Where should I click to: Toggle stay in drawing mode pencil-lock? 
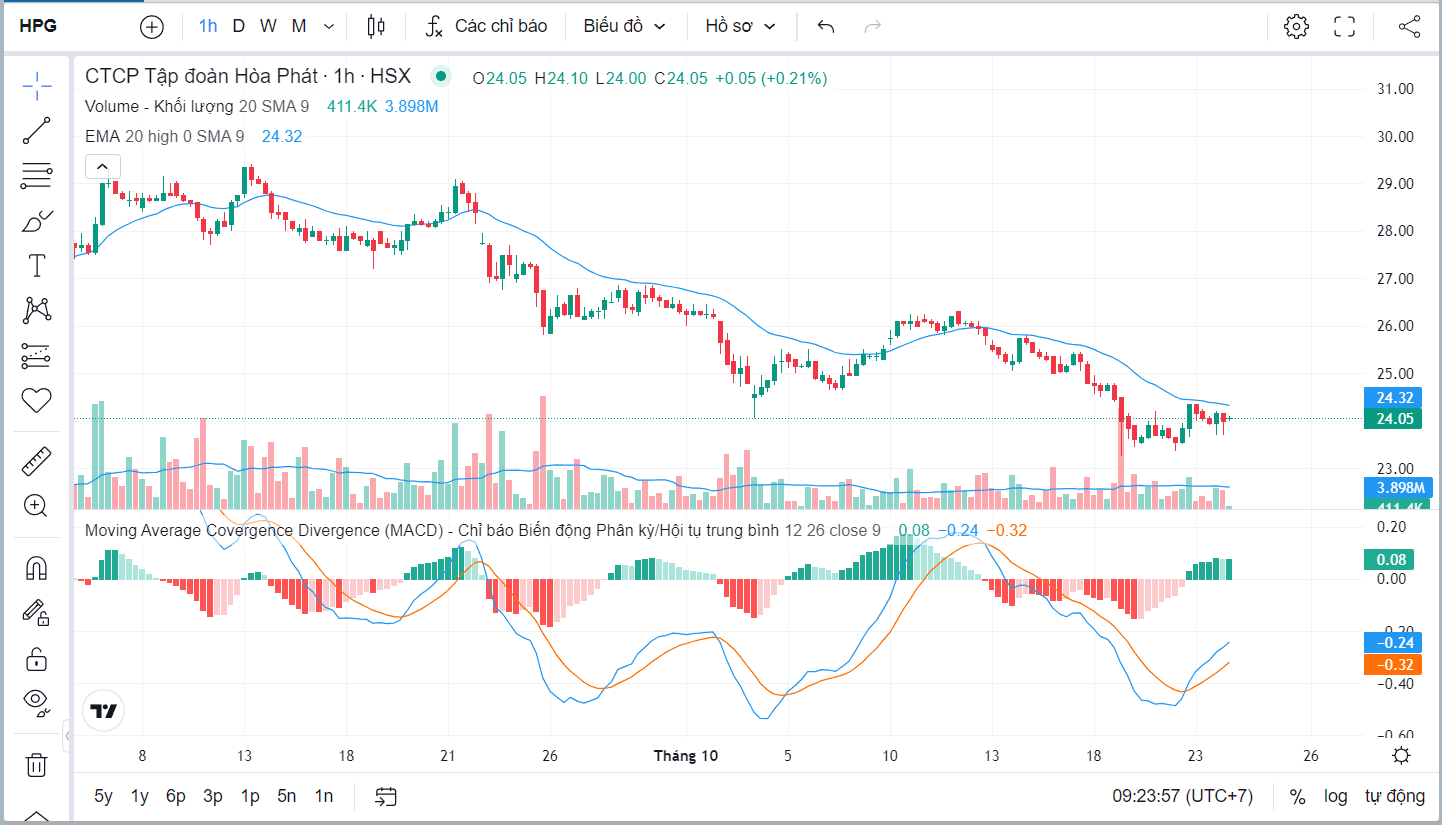click(x=36, y=613)
